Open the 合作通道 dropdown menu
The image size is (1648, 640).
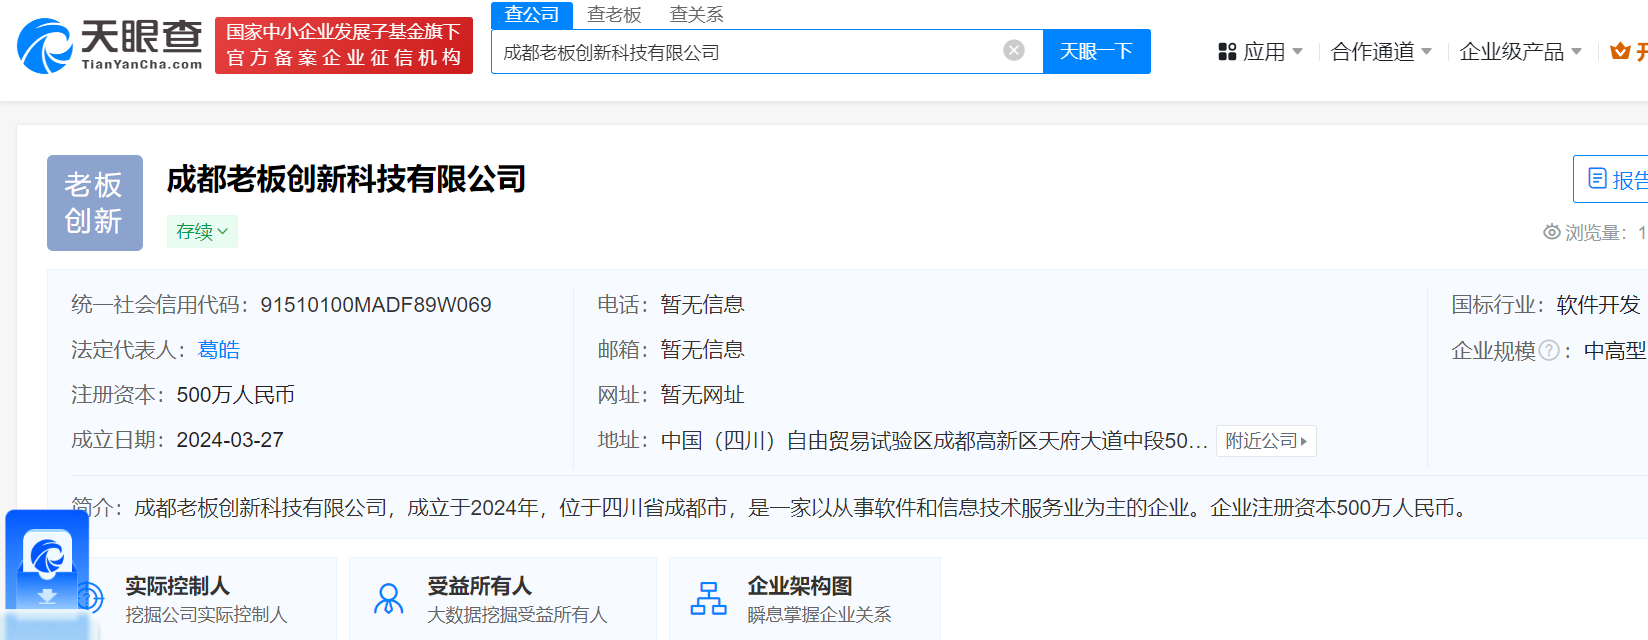[1381, 52]
